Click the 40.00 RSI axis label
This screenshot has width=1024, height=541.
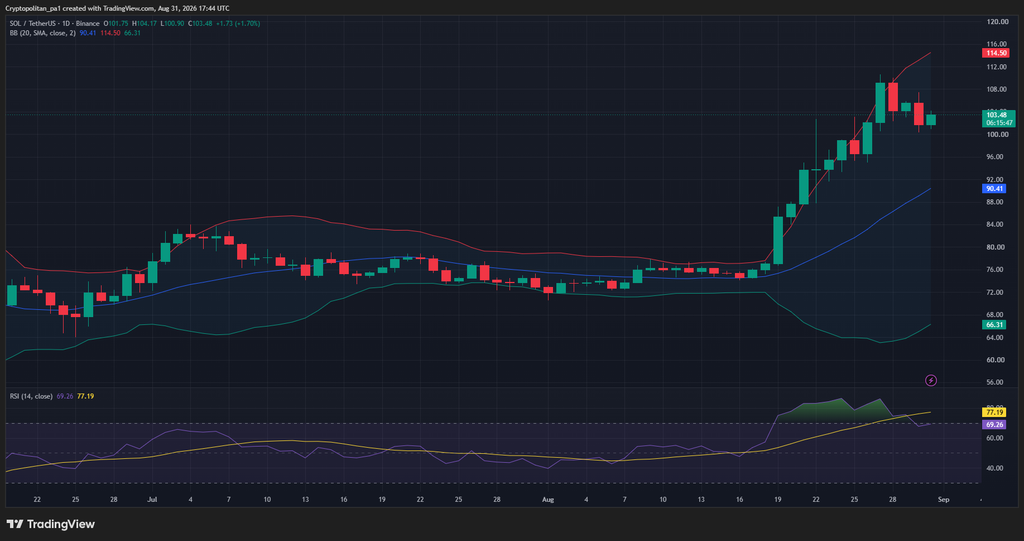[x=997, y=468]
